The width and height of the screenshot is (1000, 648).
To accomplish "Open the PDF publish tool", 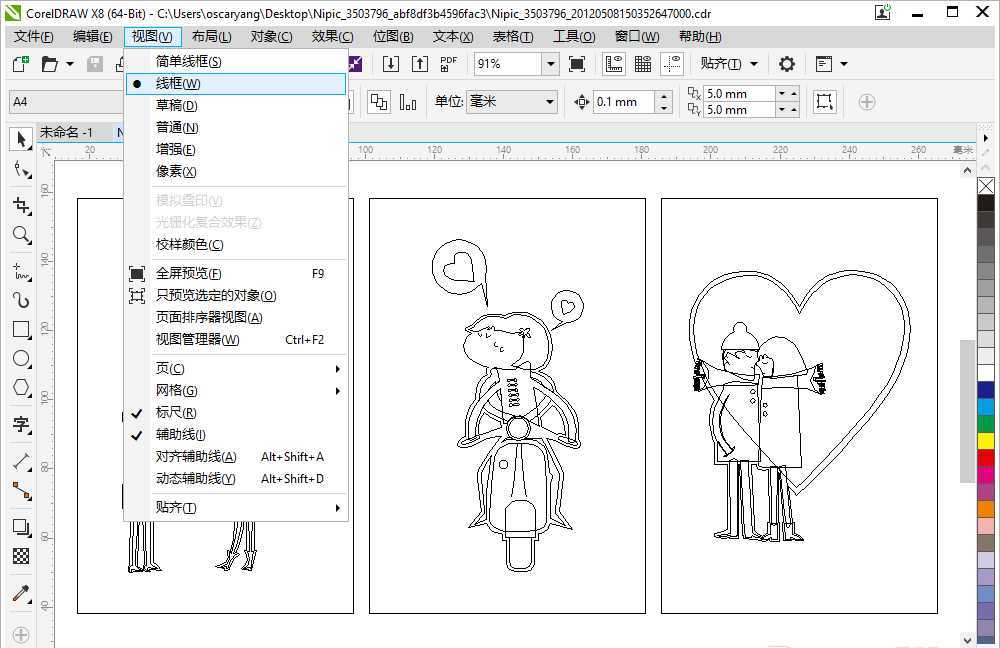I will (448, 63).
